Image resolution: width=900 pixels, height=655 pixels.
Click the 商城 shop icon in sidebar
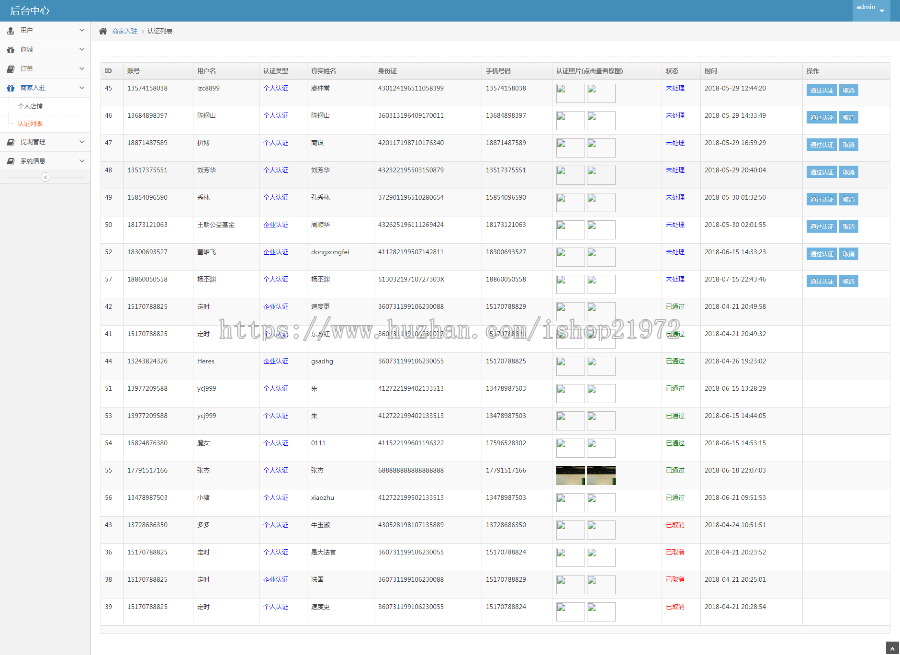11,50
